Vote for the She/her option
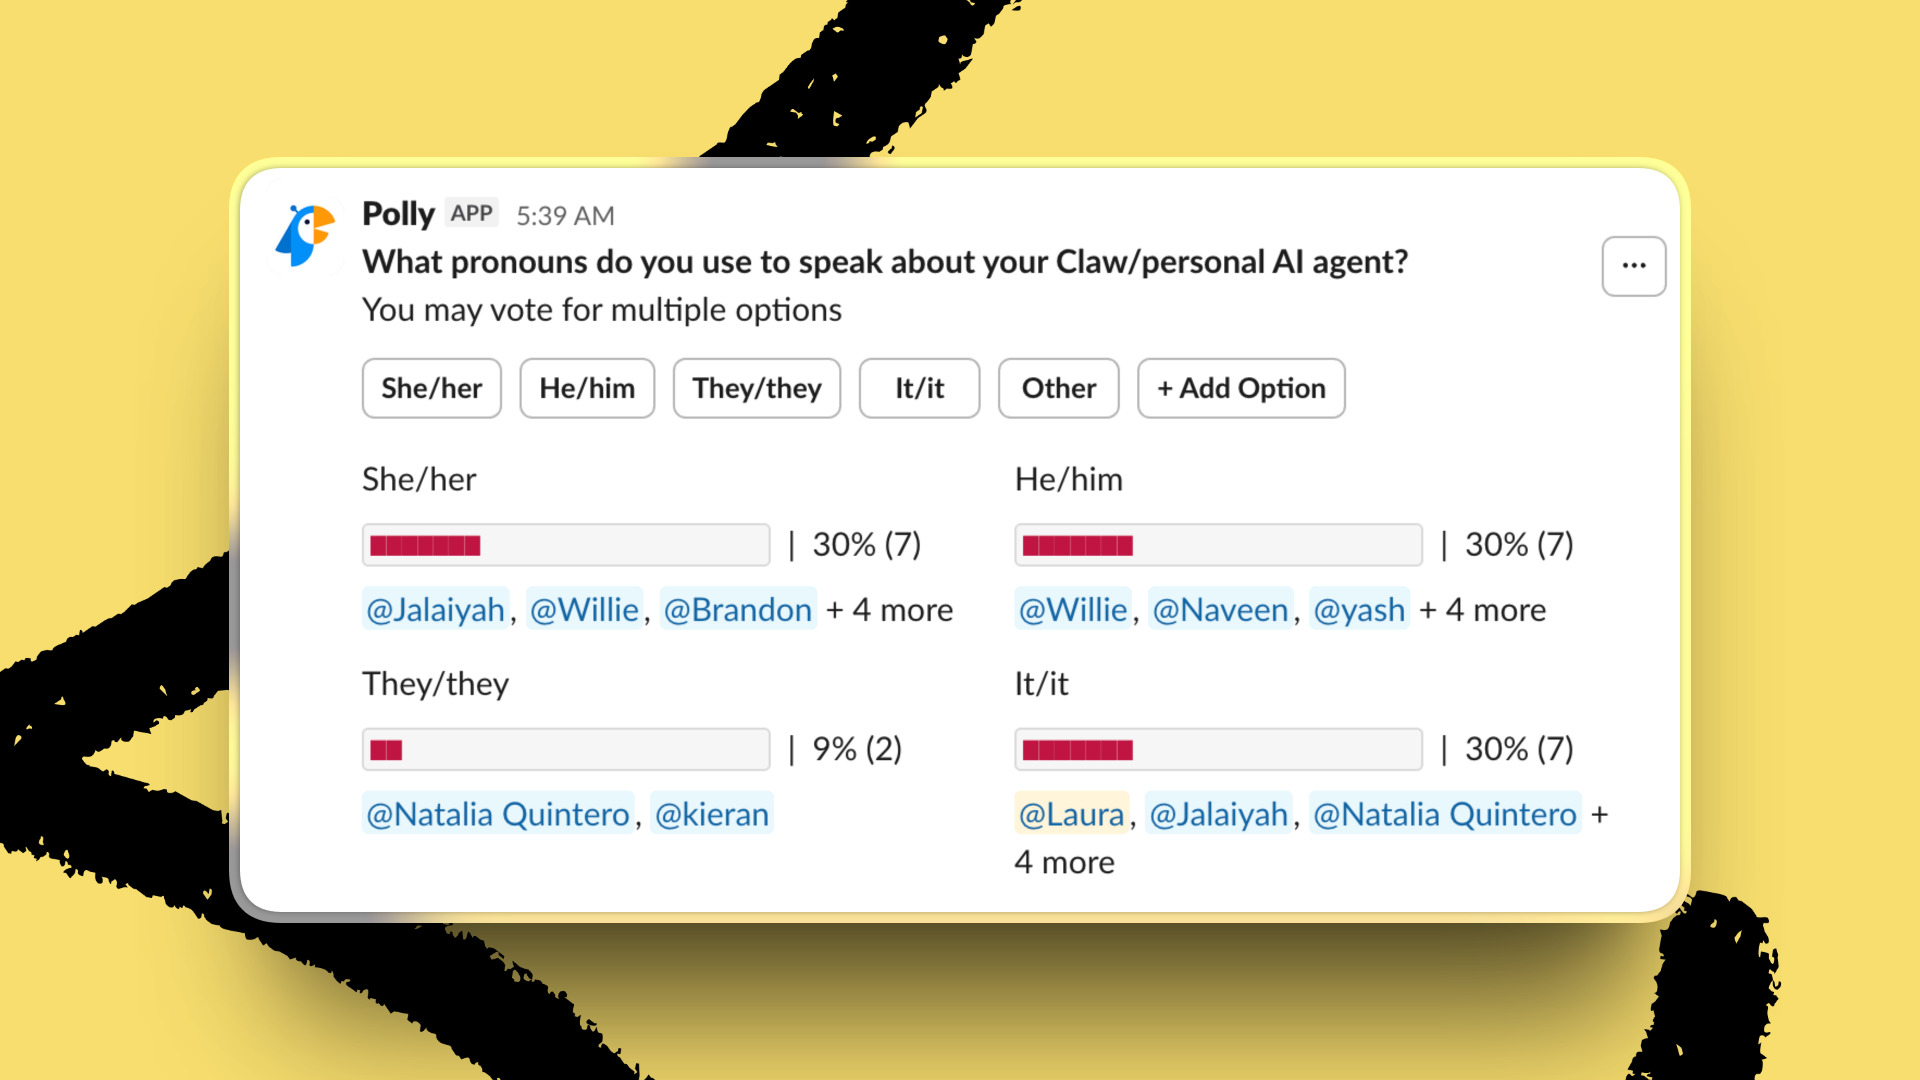 [x=431, y=388]
